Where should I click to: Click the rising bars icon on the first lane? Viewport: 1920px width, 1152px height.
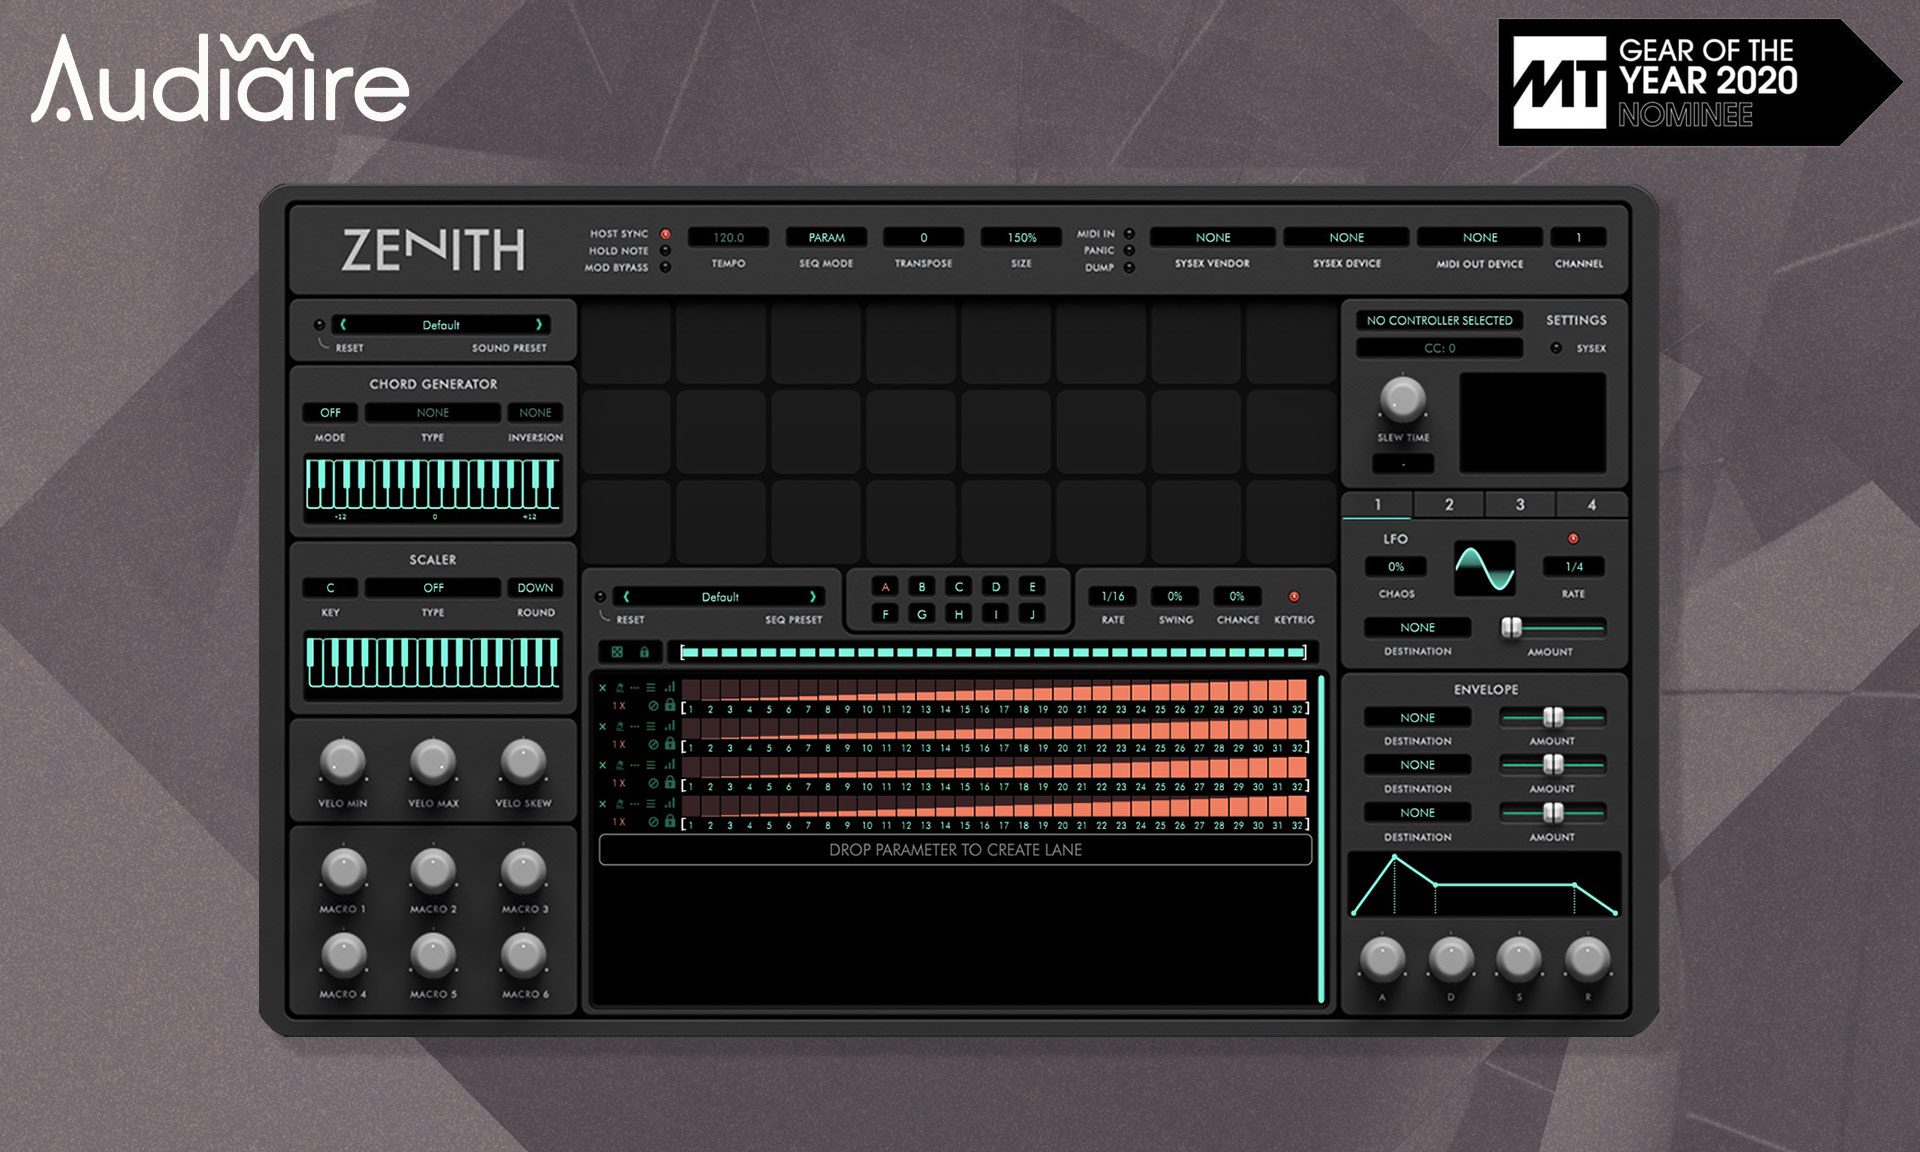pos(669,688)
